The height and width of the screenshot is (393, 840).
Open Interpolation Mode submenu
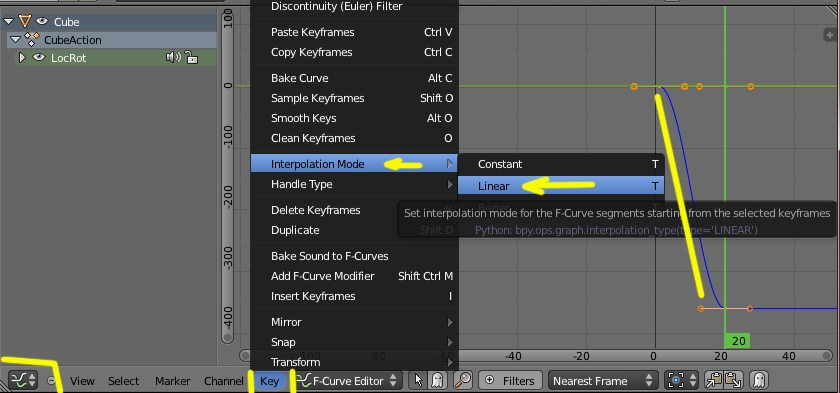coord(355,164)
